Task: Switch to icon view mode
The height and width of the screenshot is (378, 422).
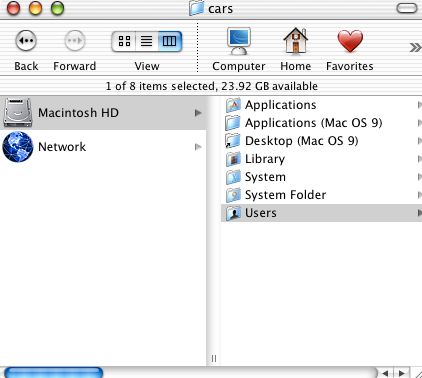Action: (124, 41)
